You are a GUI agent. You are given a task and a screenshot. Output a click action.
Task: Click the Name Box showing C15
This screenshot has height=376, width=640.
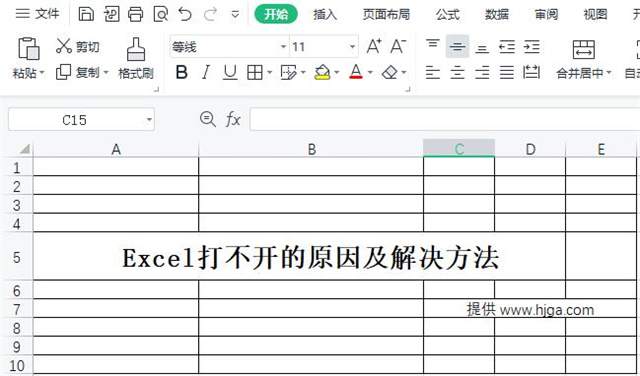[76, 120]
